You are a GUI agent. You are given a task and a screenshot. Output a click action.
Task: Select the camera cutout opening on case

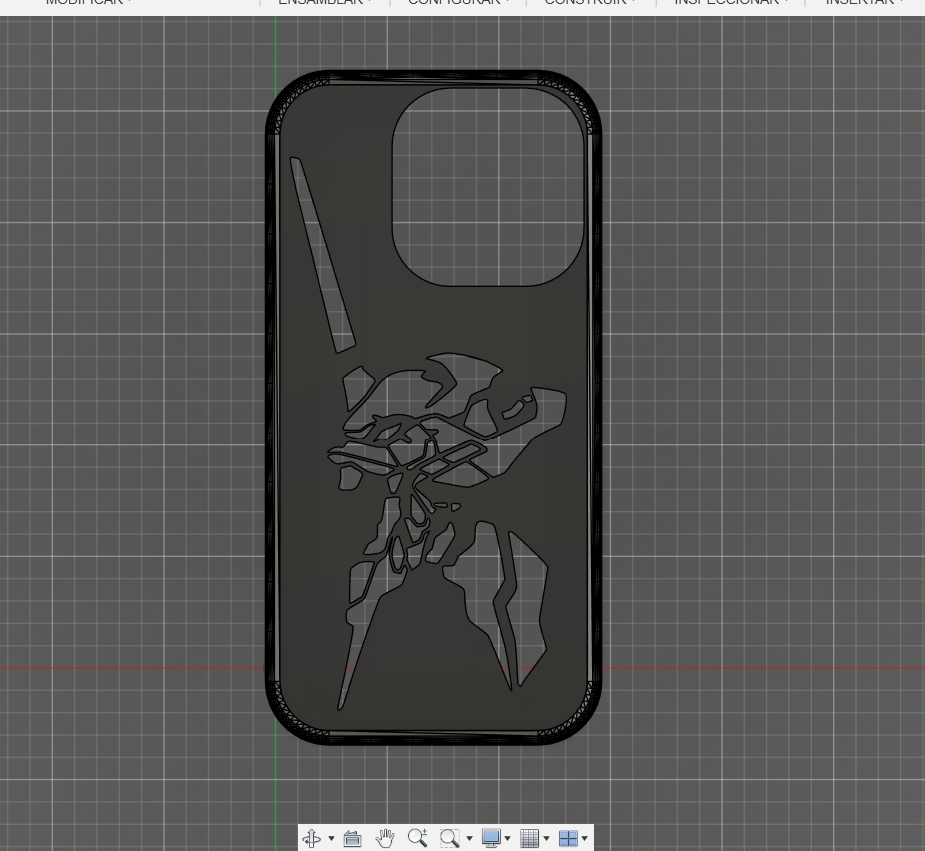488,187
